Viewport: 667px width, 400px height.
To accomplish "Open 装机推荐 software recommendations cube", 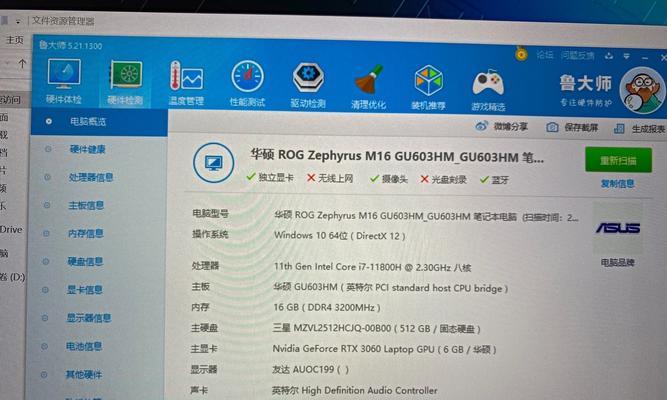I will pos(428,87).
